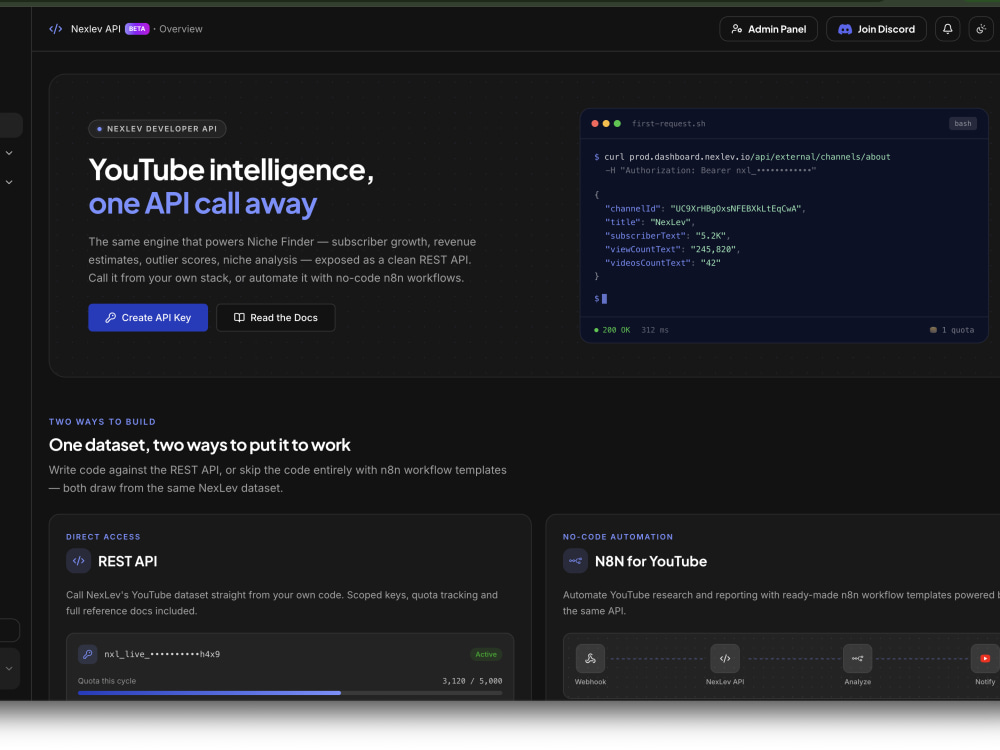Select the Webhook node icon

pos(591,659)
